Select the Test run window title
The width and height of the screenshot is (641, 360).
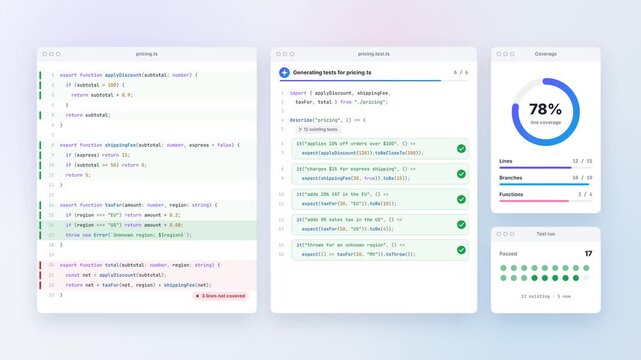tap(545, 234)
